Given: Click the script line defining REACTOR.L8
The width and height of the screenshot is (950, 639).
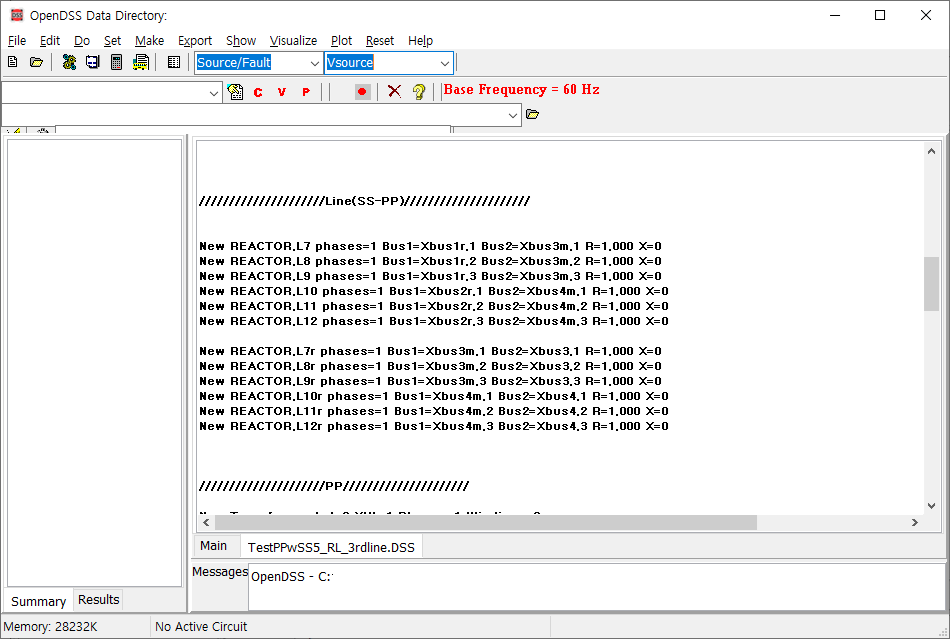Looking at the screenshot, I should pos(430,261).
